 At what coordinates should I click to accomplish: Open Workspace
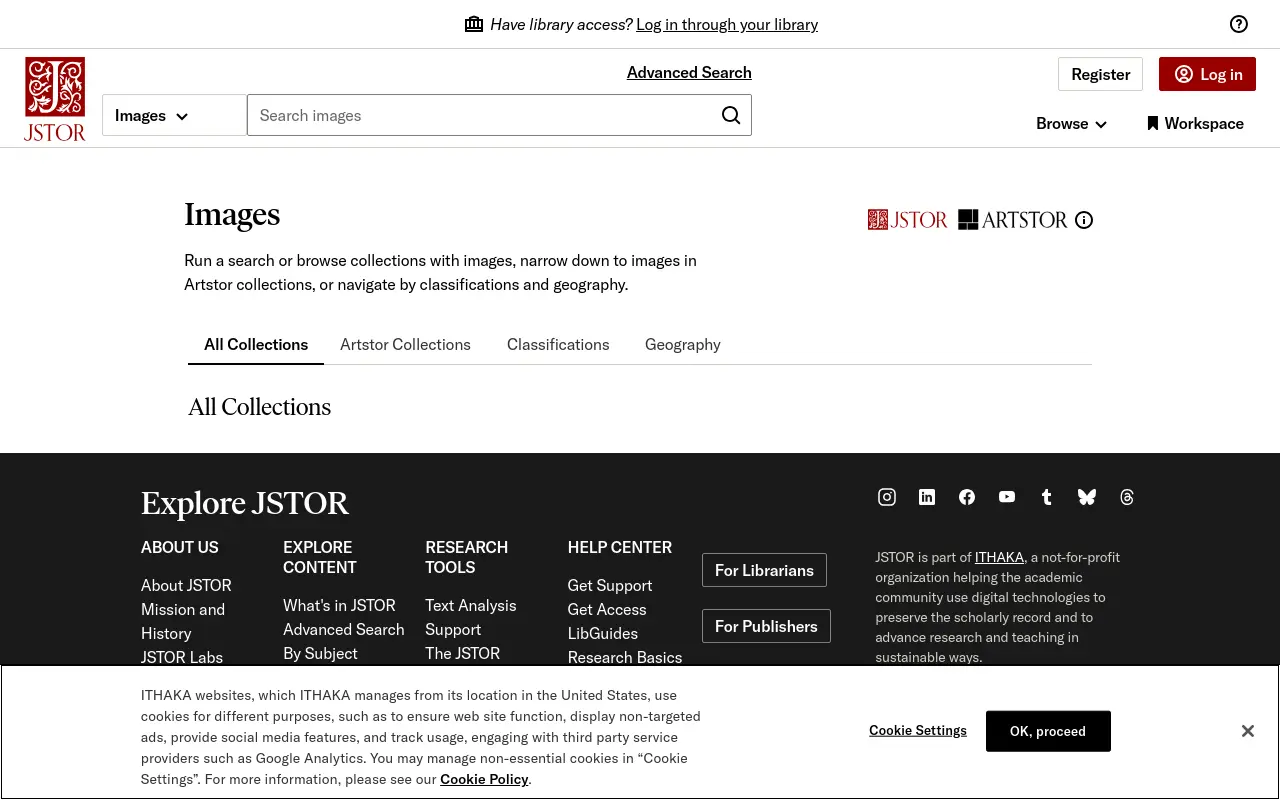pyautogui.click(x=1195, y=124)
